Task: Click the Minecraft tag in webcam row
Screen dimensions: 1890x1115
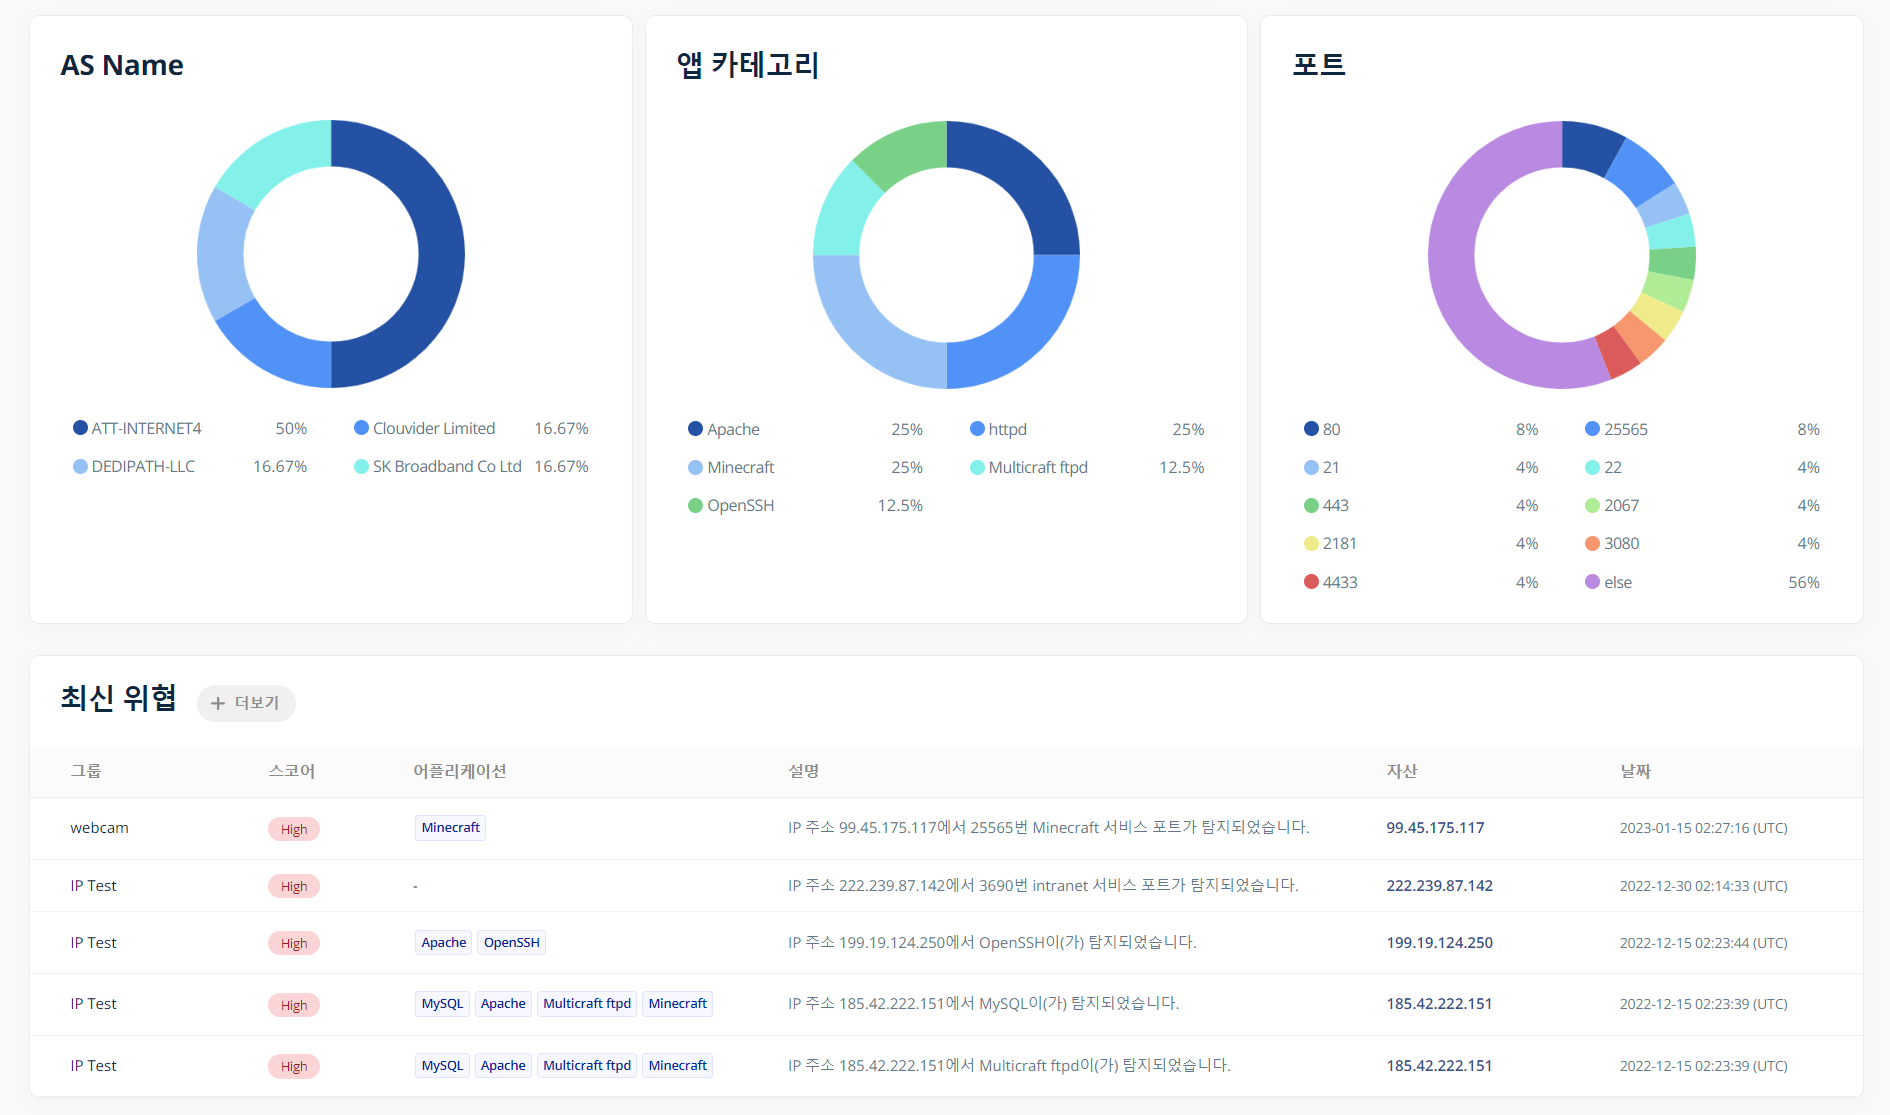Action: (450, 828)
